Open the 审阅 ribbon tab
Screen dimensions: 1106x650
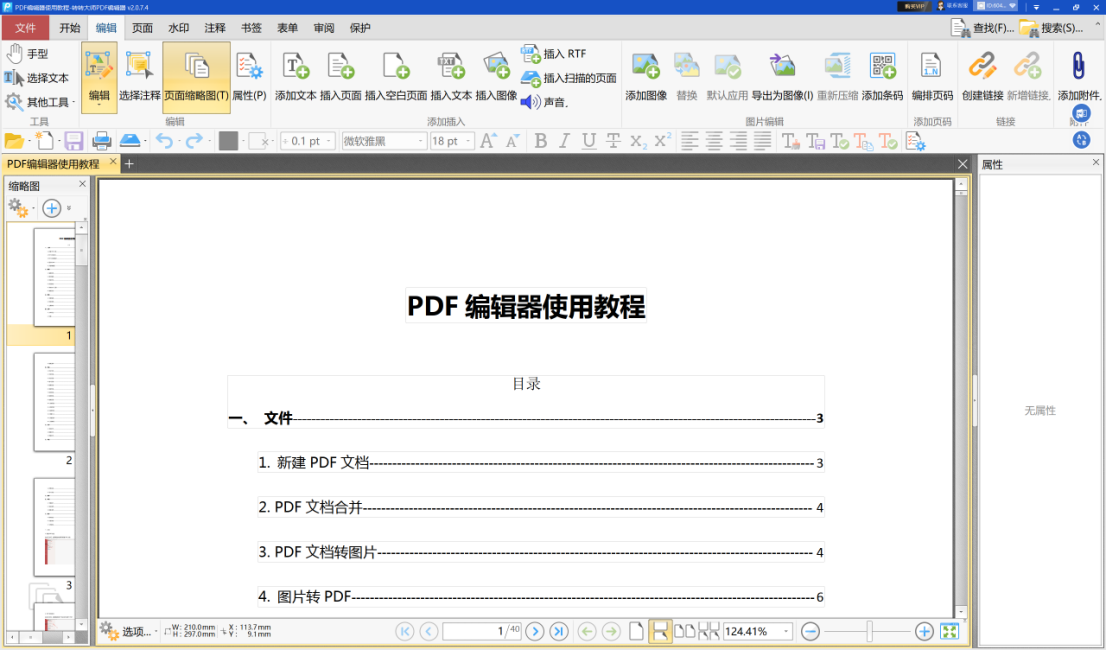[323, 28]
